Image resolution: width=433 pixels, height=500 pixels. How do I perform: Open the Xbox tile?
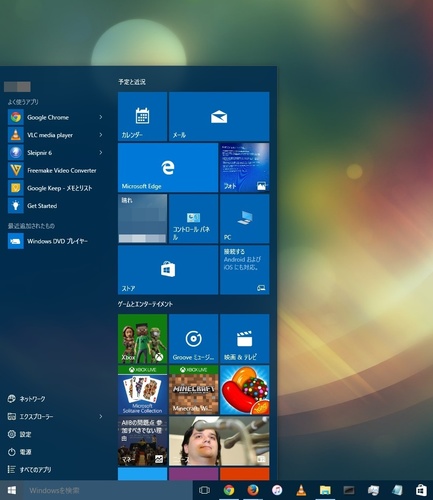(x=142, y=339)
